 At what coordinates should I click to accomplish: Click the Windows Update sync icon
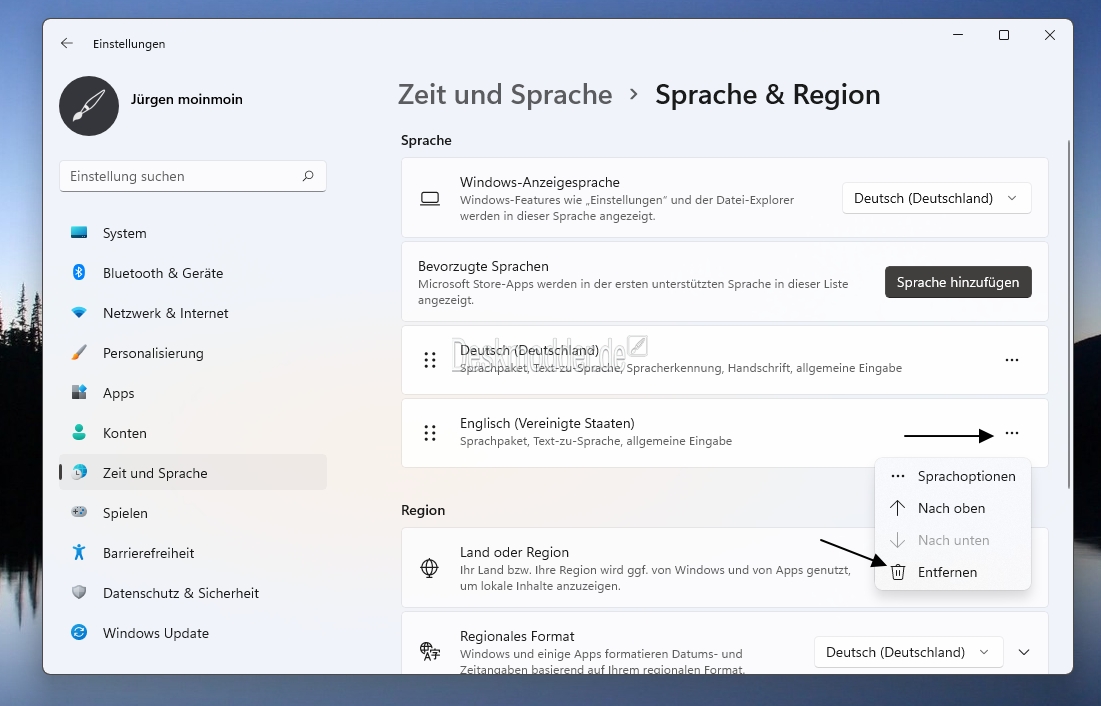(79, 633)
